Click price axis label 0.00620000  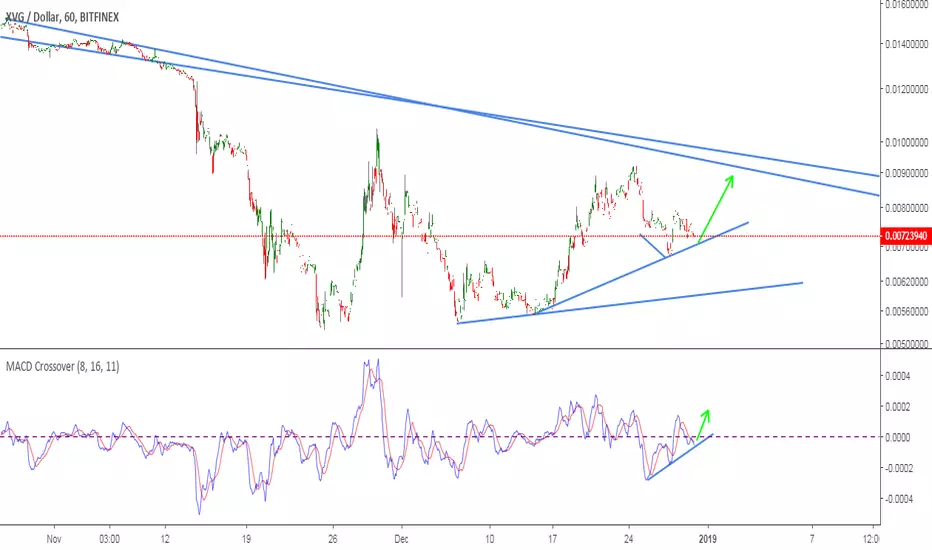[906, 282]
